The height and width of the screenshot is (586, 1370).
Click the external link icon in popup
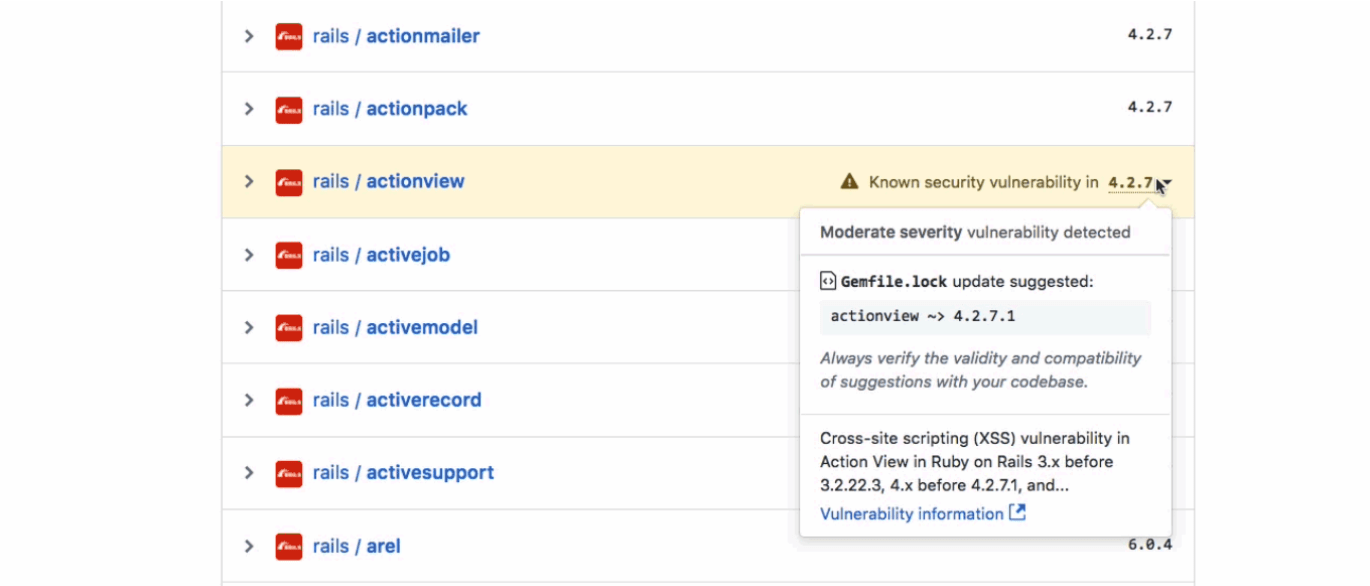[1017, 513]
